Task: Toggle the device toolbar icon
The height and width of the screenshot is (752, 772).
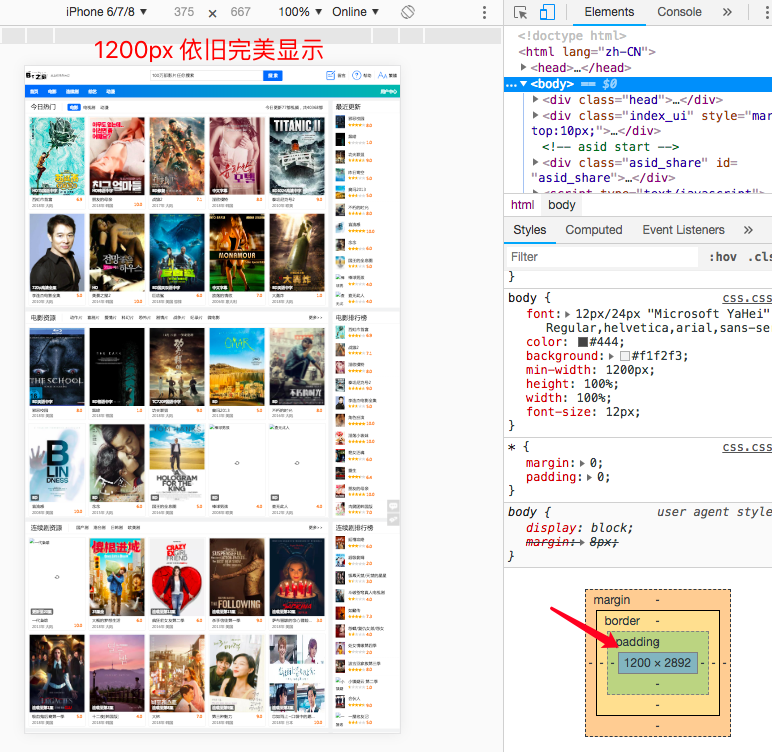Action: 547,12
